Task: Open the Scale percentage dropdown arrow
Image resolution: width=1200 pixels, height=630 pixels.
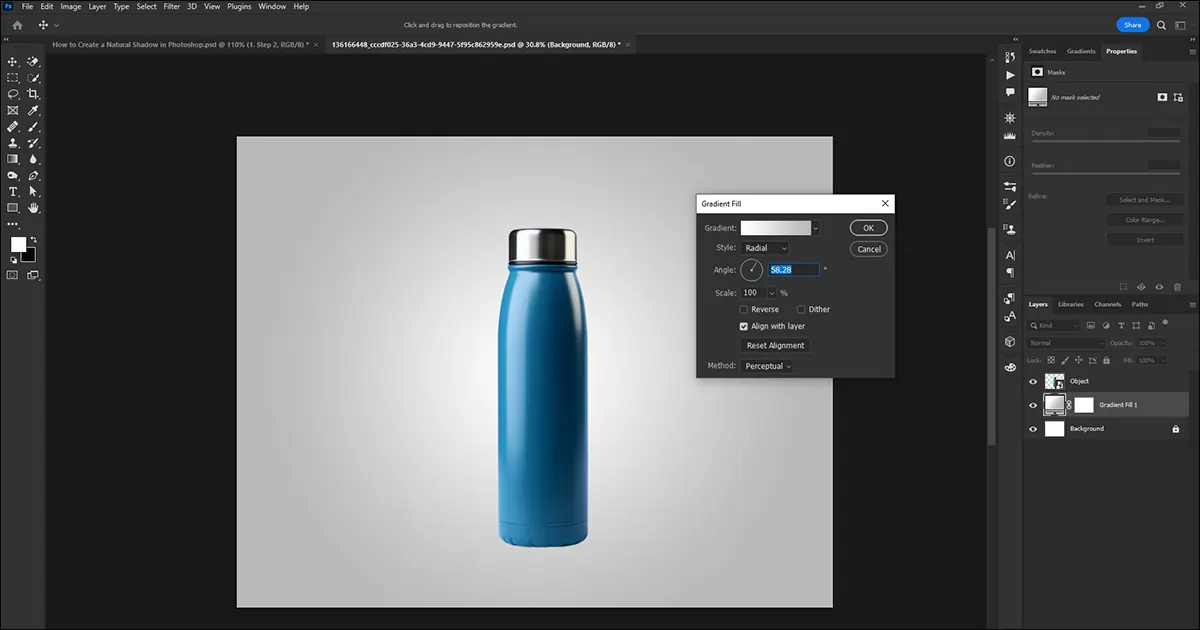Action: pyautogui.click(x=771, y=293)
